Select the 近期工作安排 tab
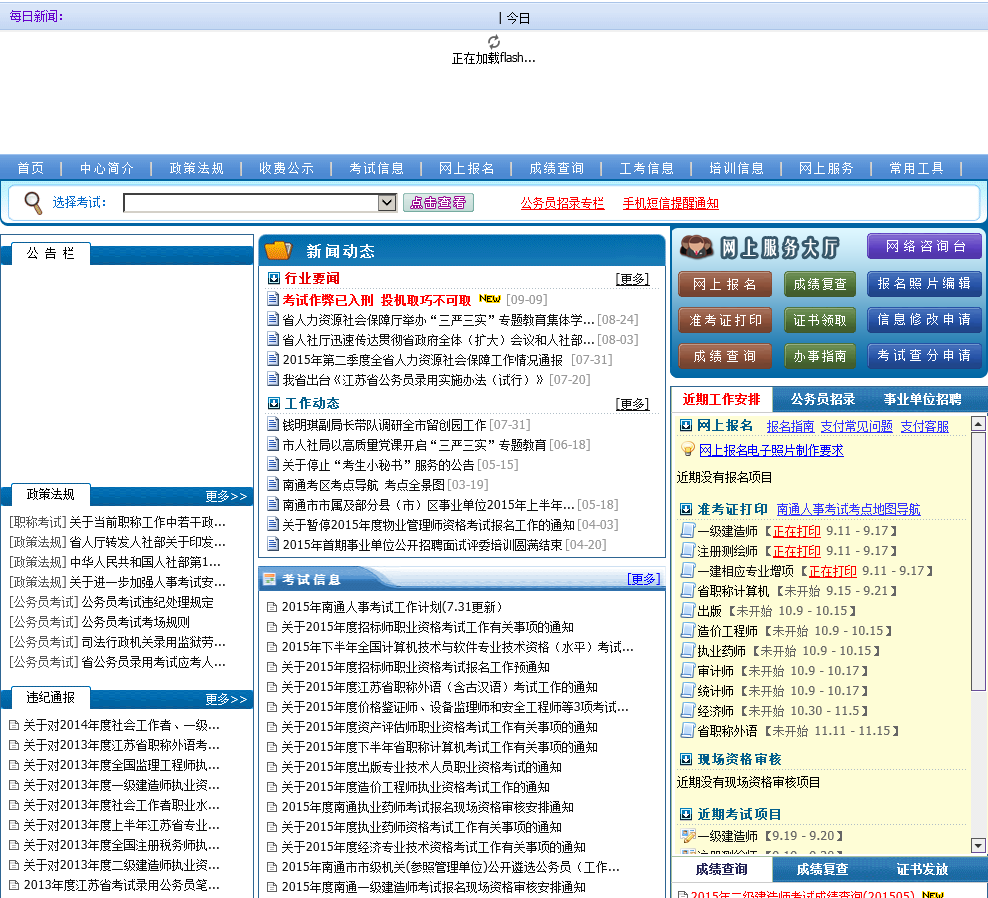The width and height of the screenshot is (988, 898). pos(721,400)
